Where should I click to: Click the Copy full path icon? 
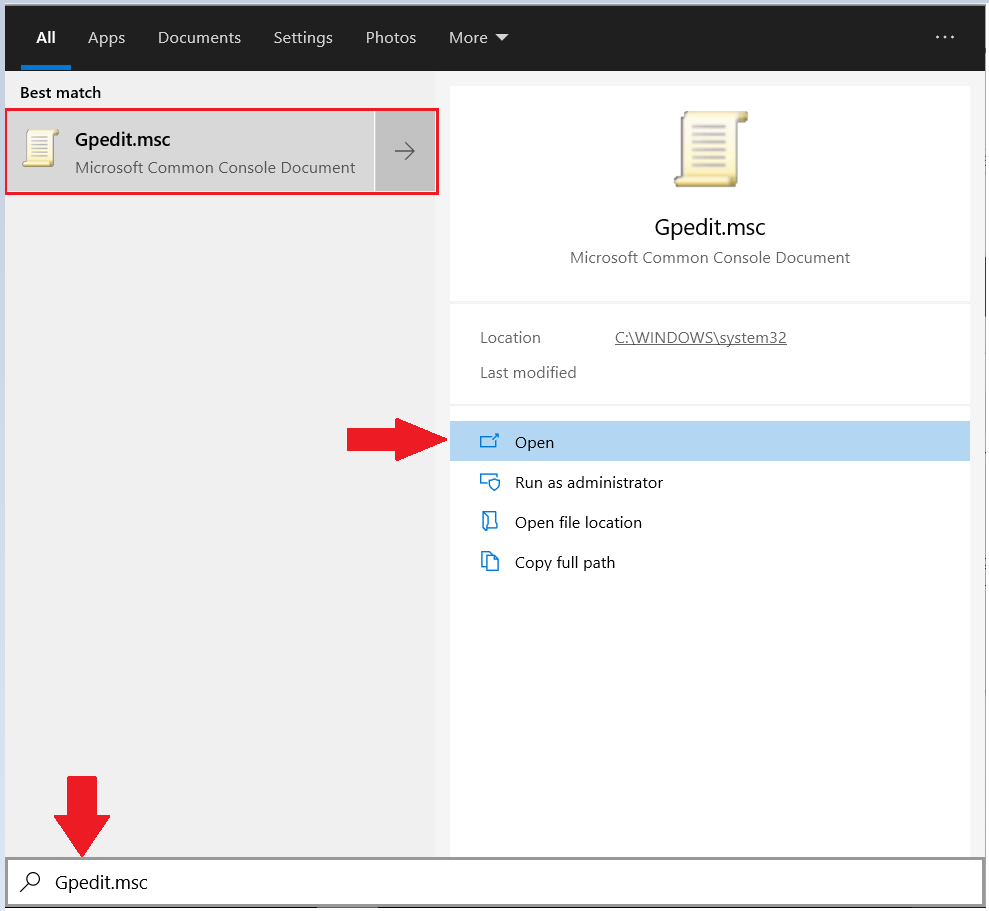(x=489, y=562)
